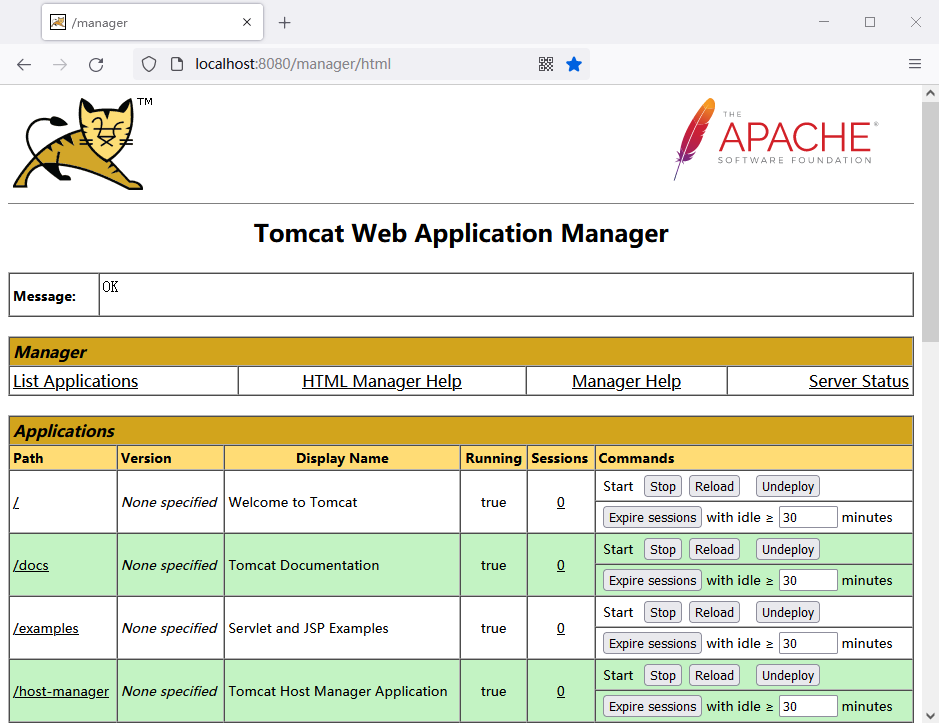Screen dimensions: 939x723
Task: Click the scrollbar up arrow
Action: point(930,93)
